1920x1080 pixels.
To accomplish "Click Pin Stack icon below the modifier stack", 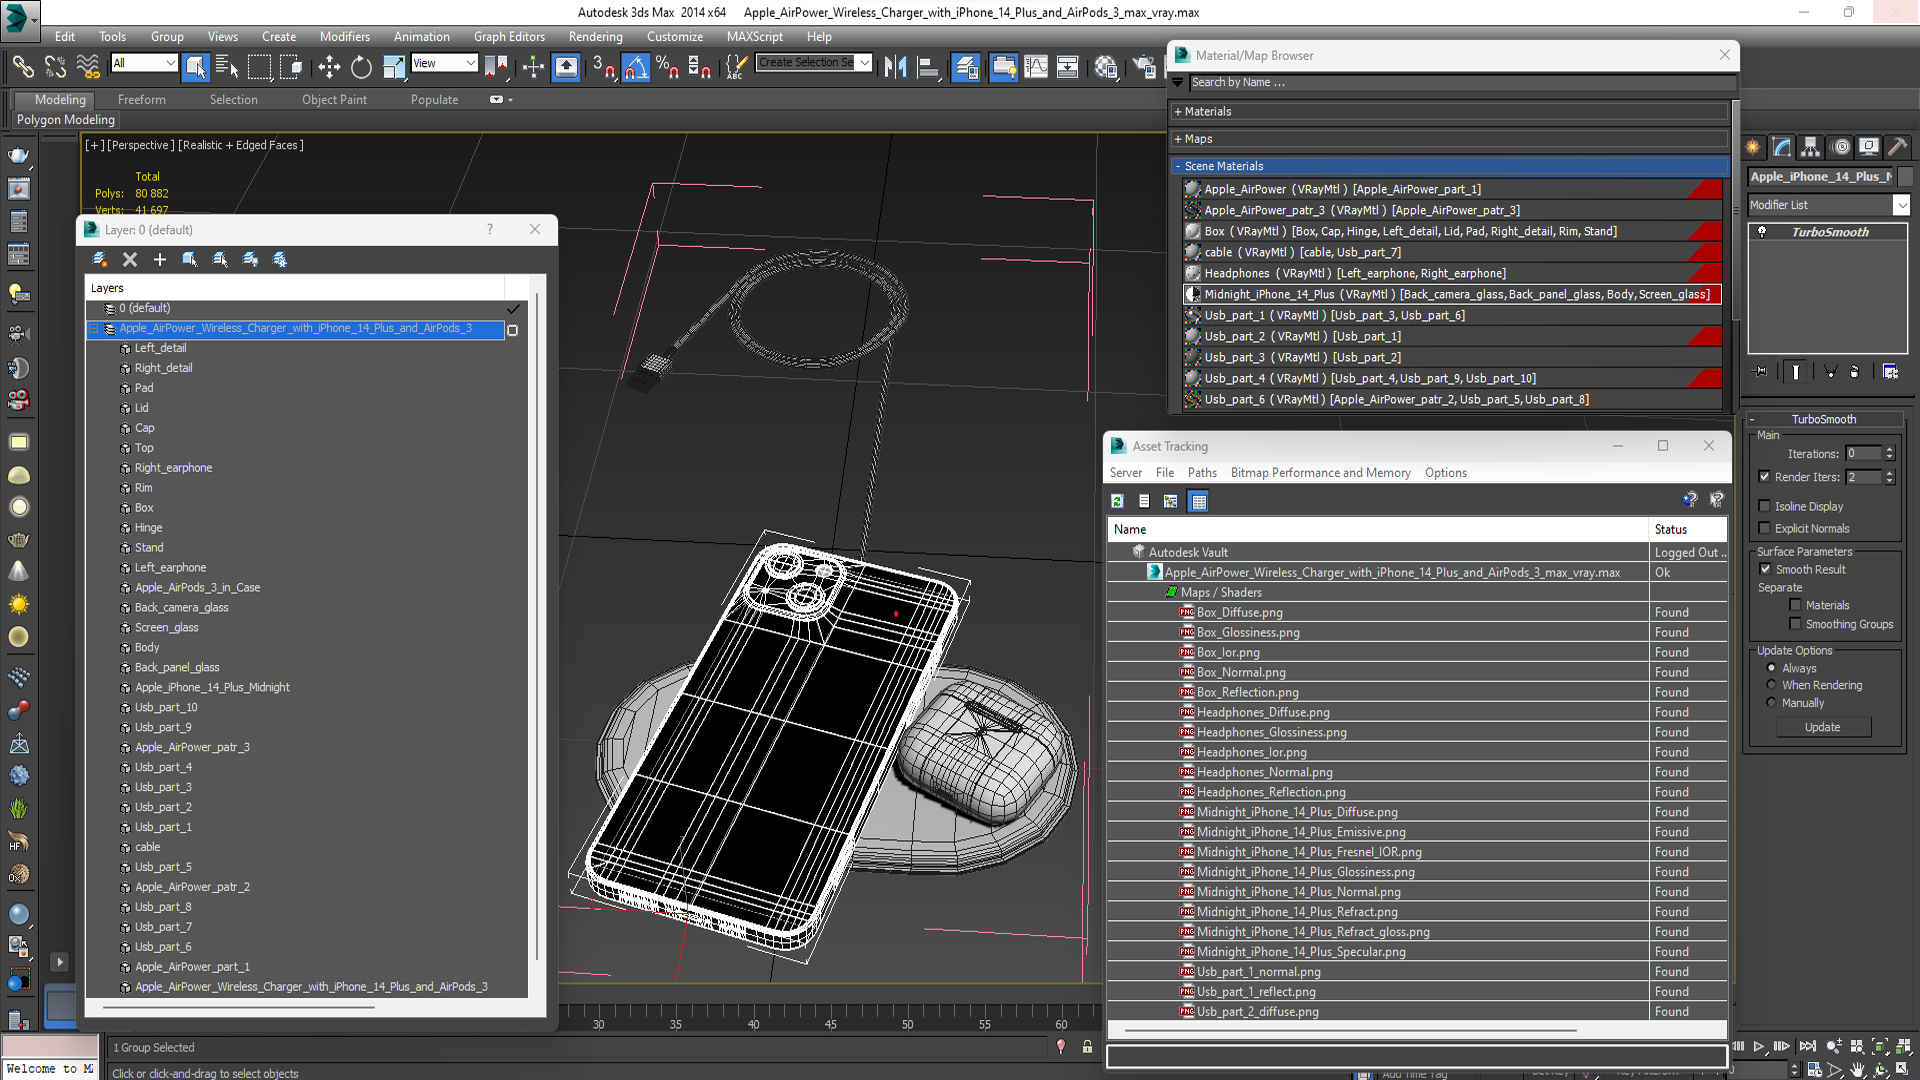I will [x=1761, y=371].
